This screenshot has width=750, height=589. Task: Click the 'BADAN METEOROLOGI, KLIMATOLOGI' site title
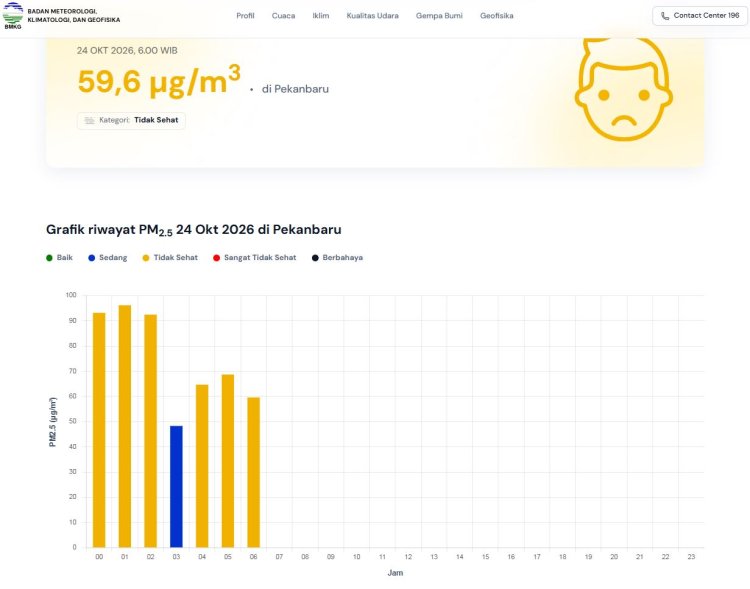tap(74, 16)
